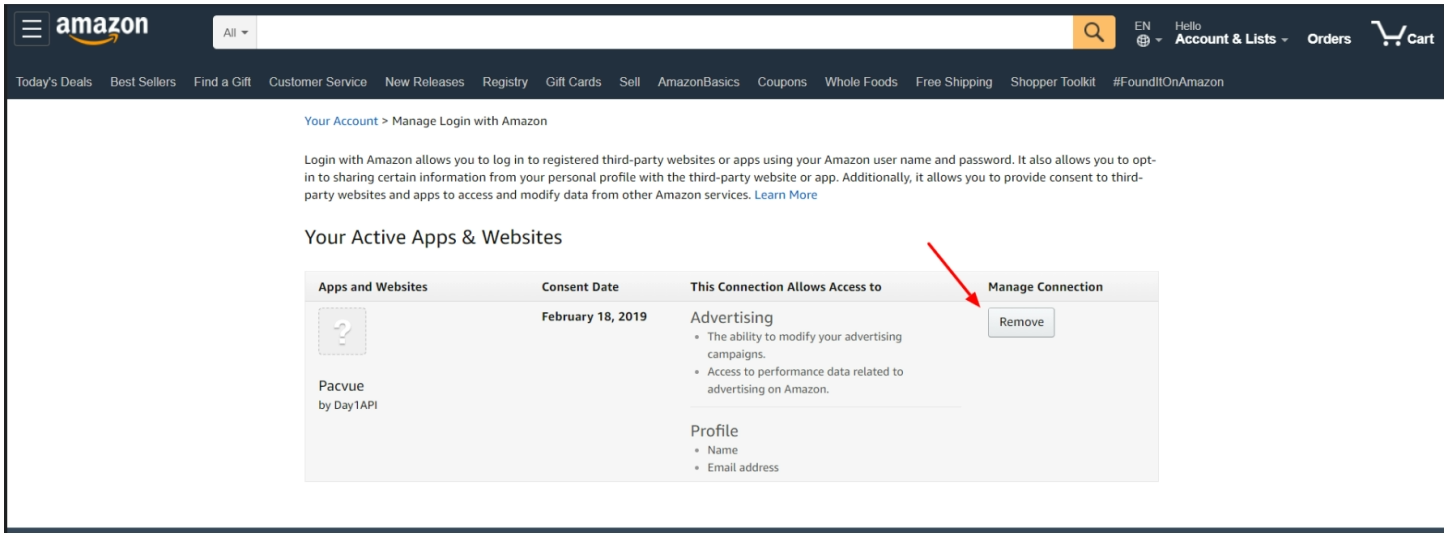Open the shopping cart icon
The height and width of the screenshot is (538, 1452).
(x=1403, y=34)
